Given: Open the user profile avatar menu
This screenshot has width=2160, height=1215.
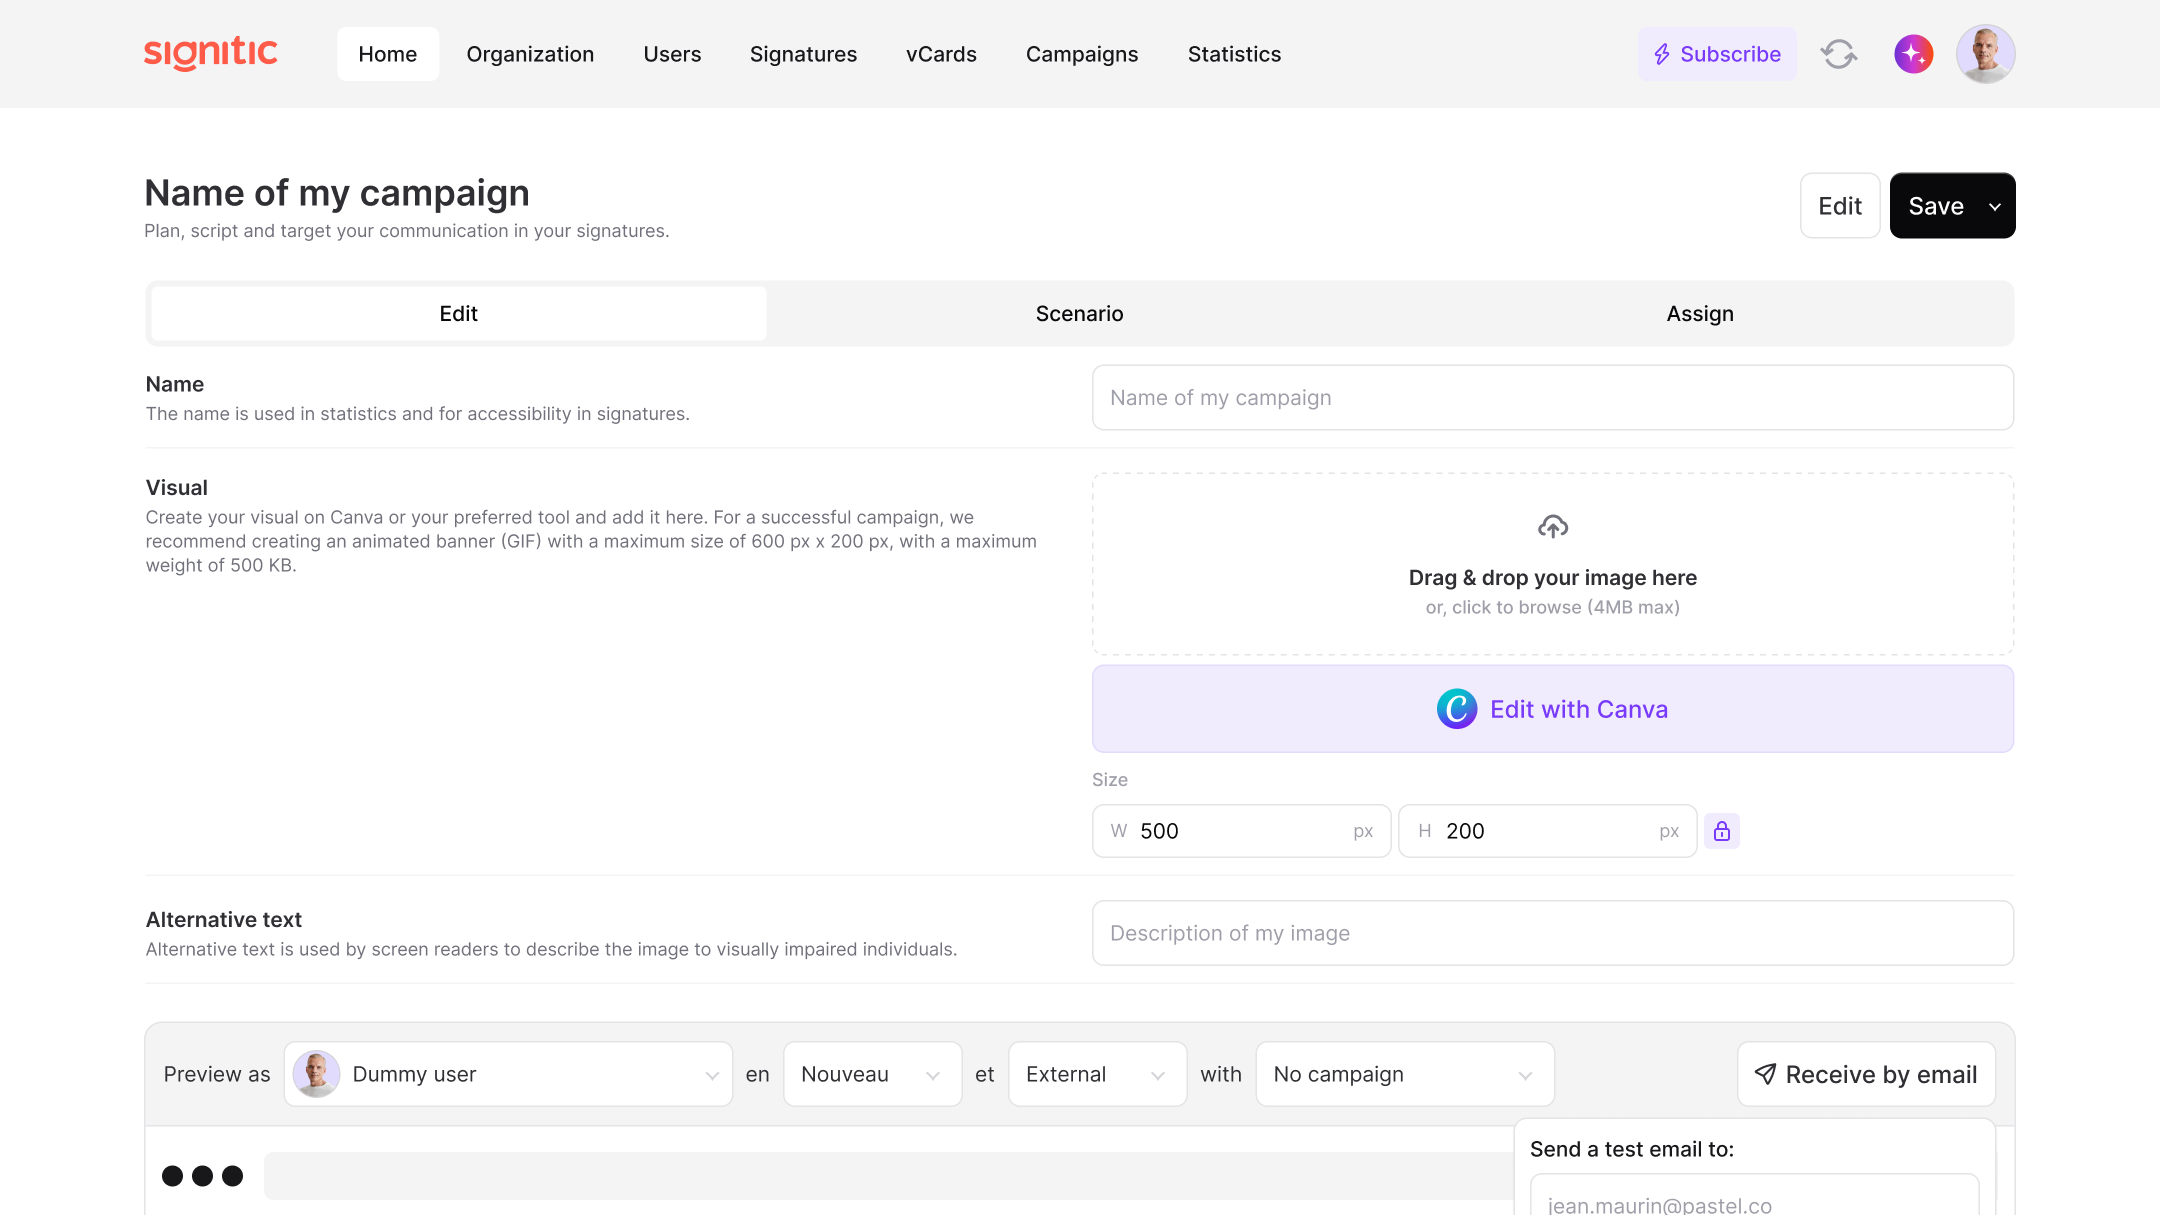Looking at the screenshot, I should click(x=1985, y=54).
